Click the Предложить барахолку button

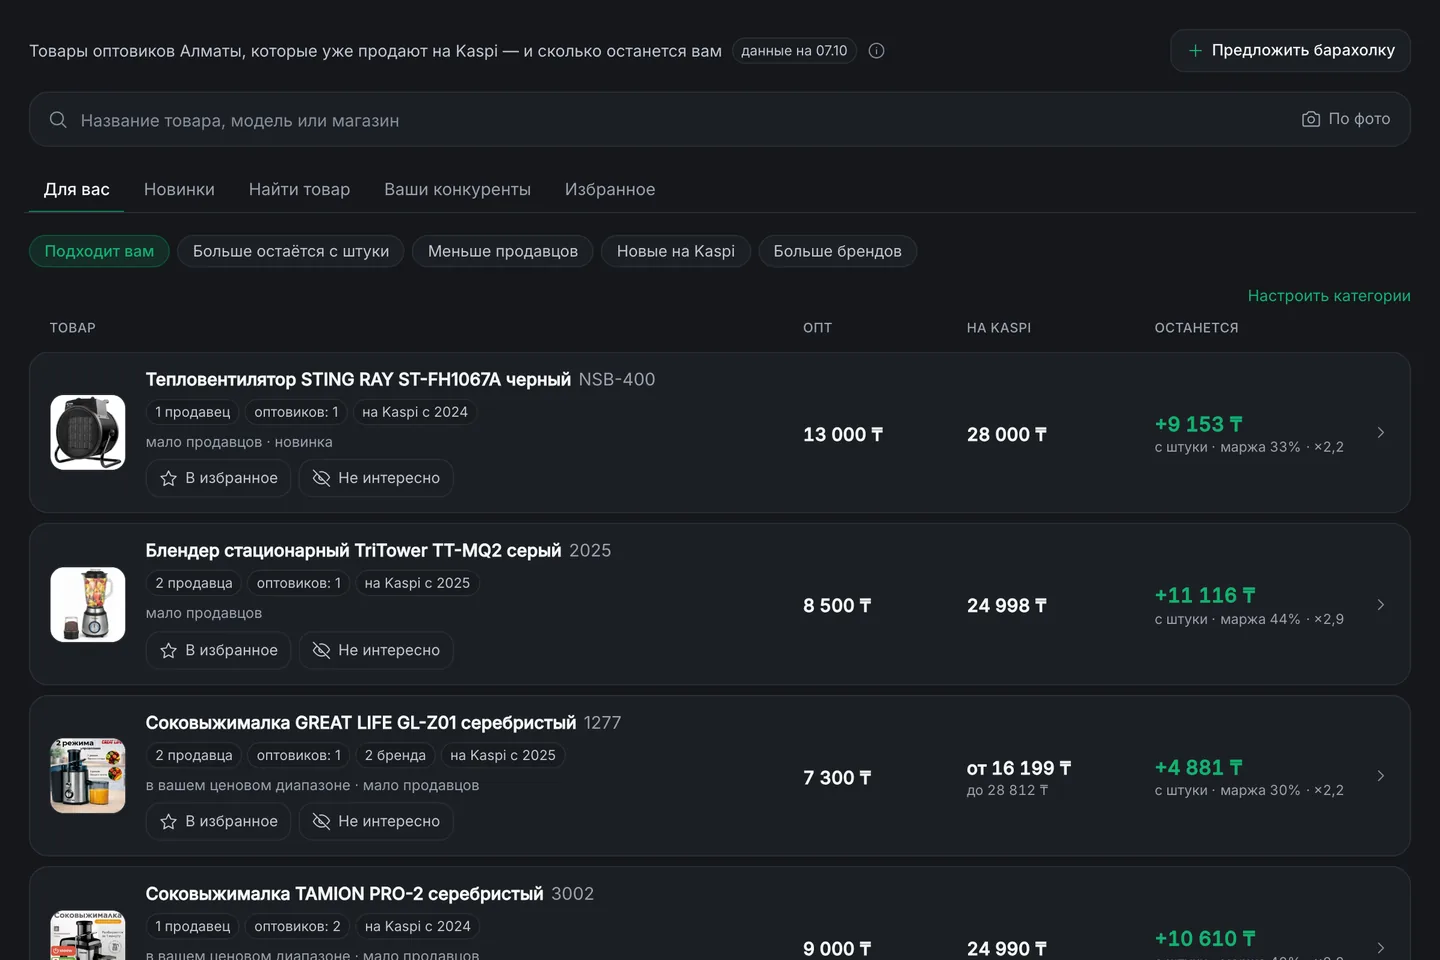click(1290, 50)
